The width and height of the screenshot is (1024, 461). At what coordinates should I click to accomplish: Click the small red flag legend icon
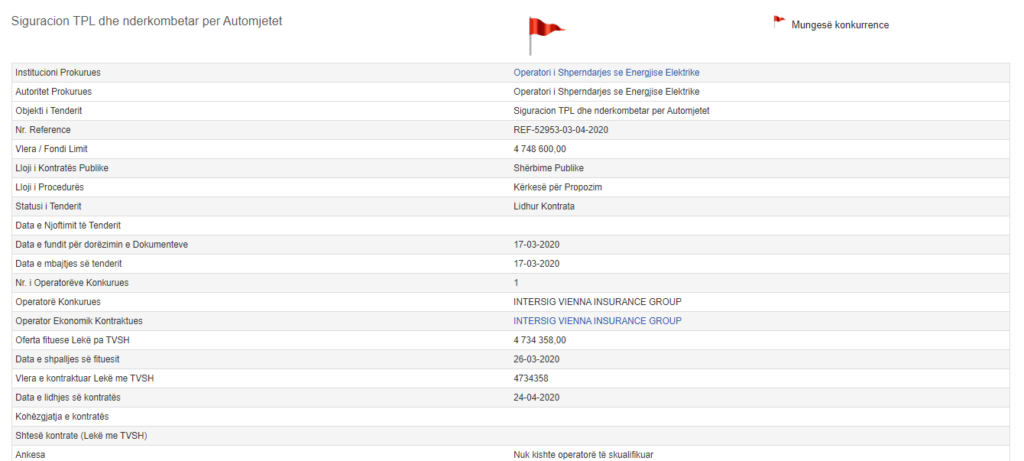pyautogui.click(x=779, y=22)
